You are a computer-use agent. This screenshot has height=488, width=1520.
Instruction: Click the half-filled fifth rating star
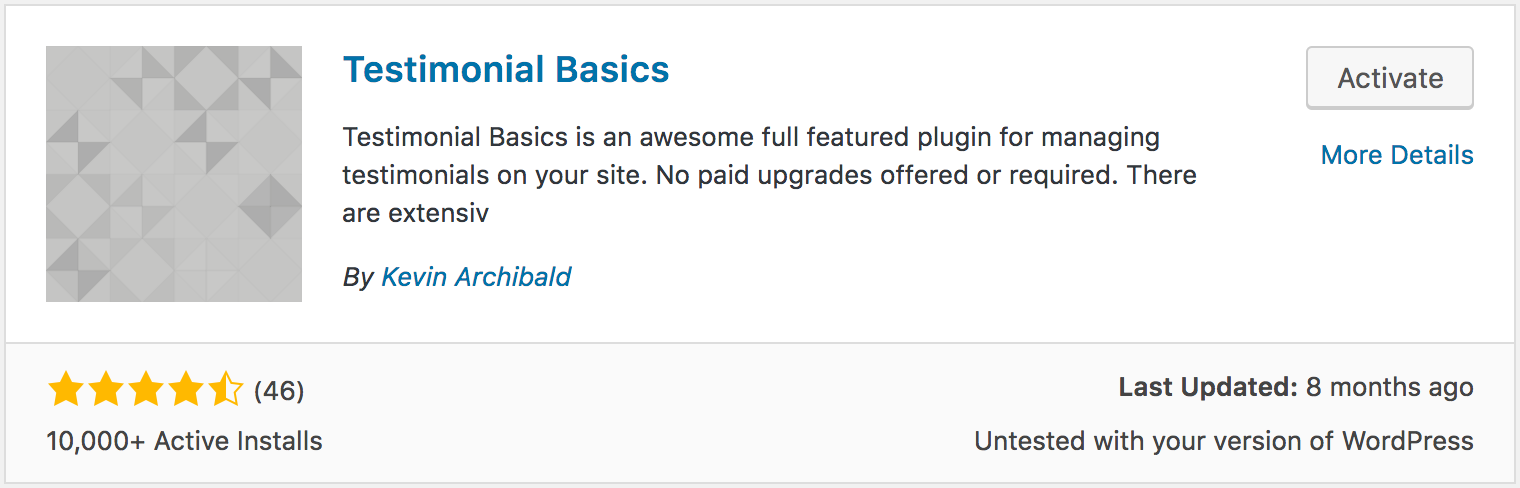click(225, 390)
